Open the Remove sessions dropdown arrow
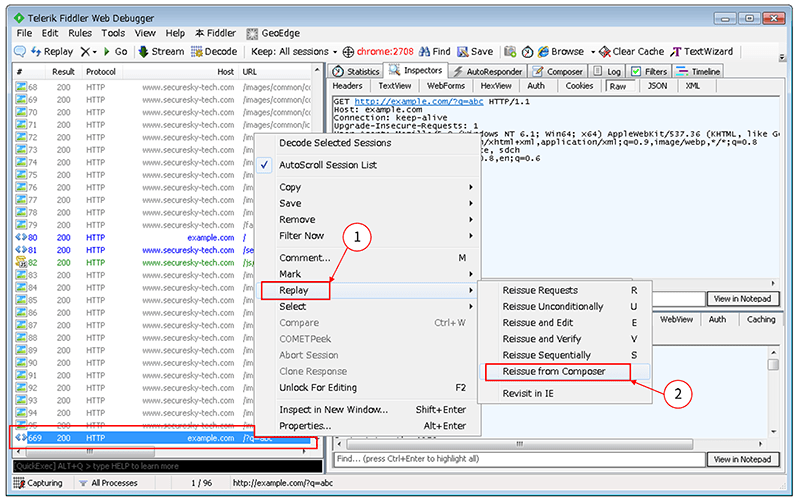Image resolution: width=800 pixels, height=502 pixels. click(x=94, y=52)
